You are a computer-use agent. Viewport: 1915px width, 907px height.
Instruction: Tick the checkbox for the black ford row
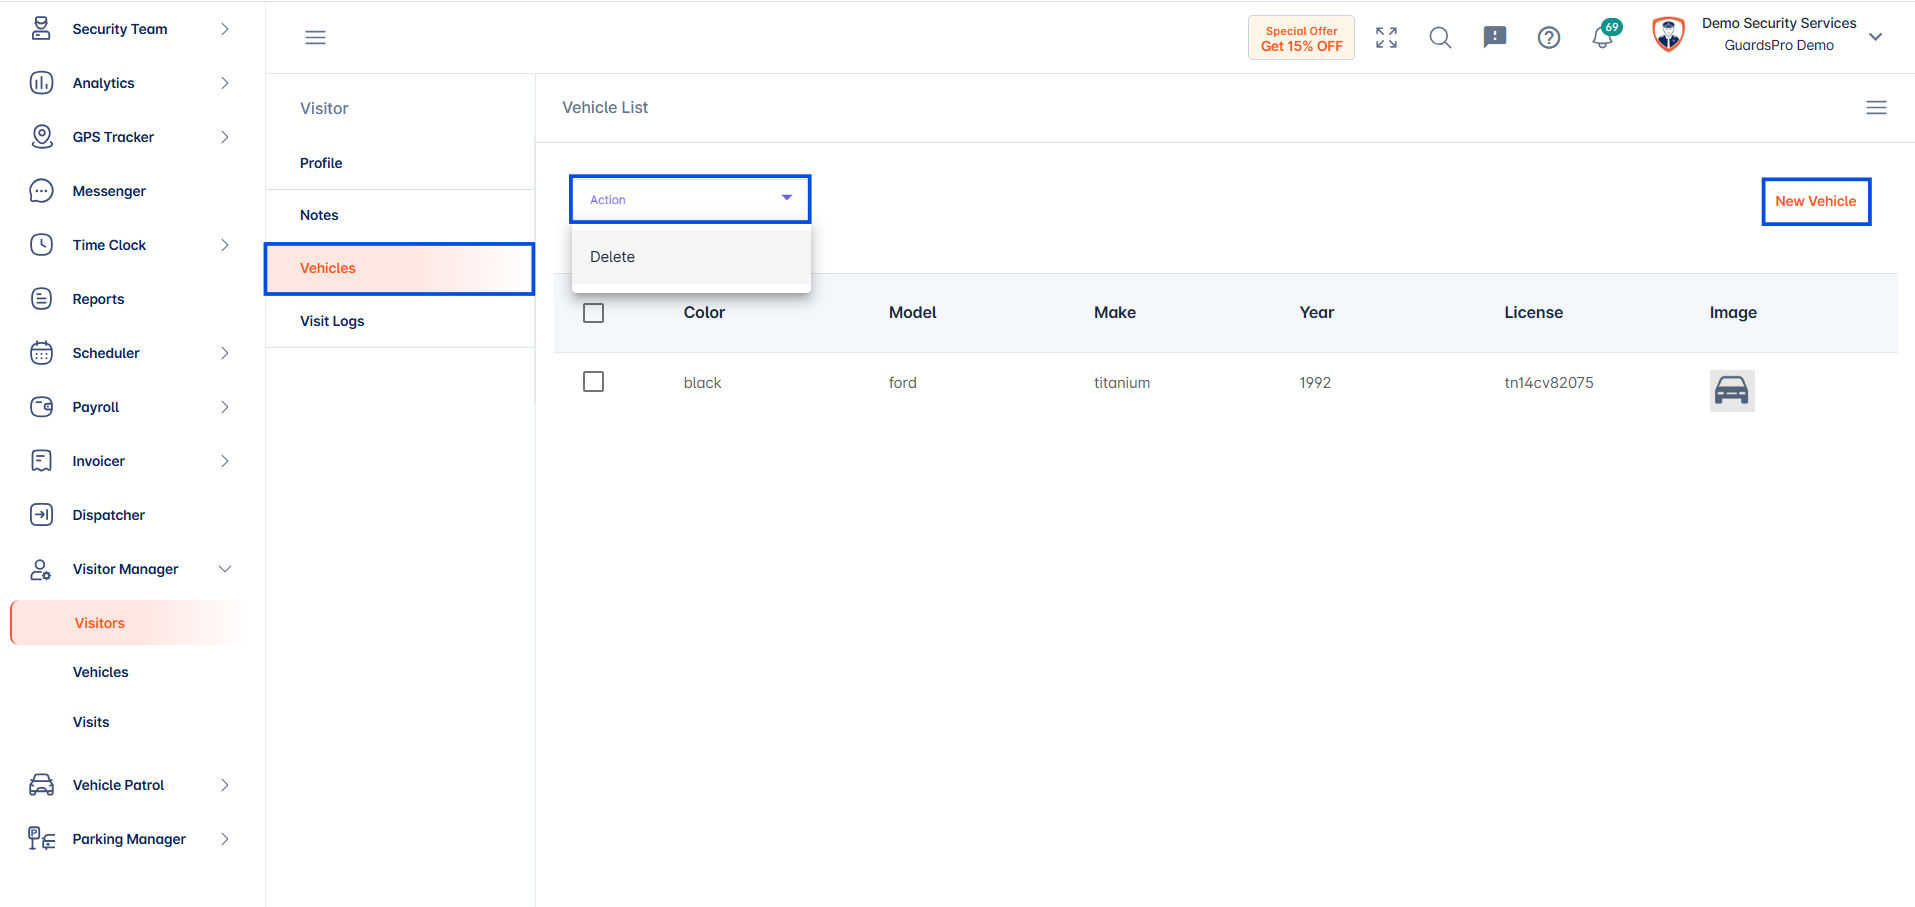593,382
